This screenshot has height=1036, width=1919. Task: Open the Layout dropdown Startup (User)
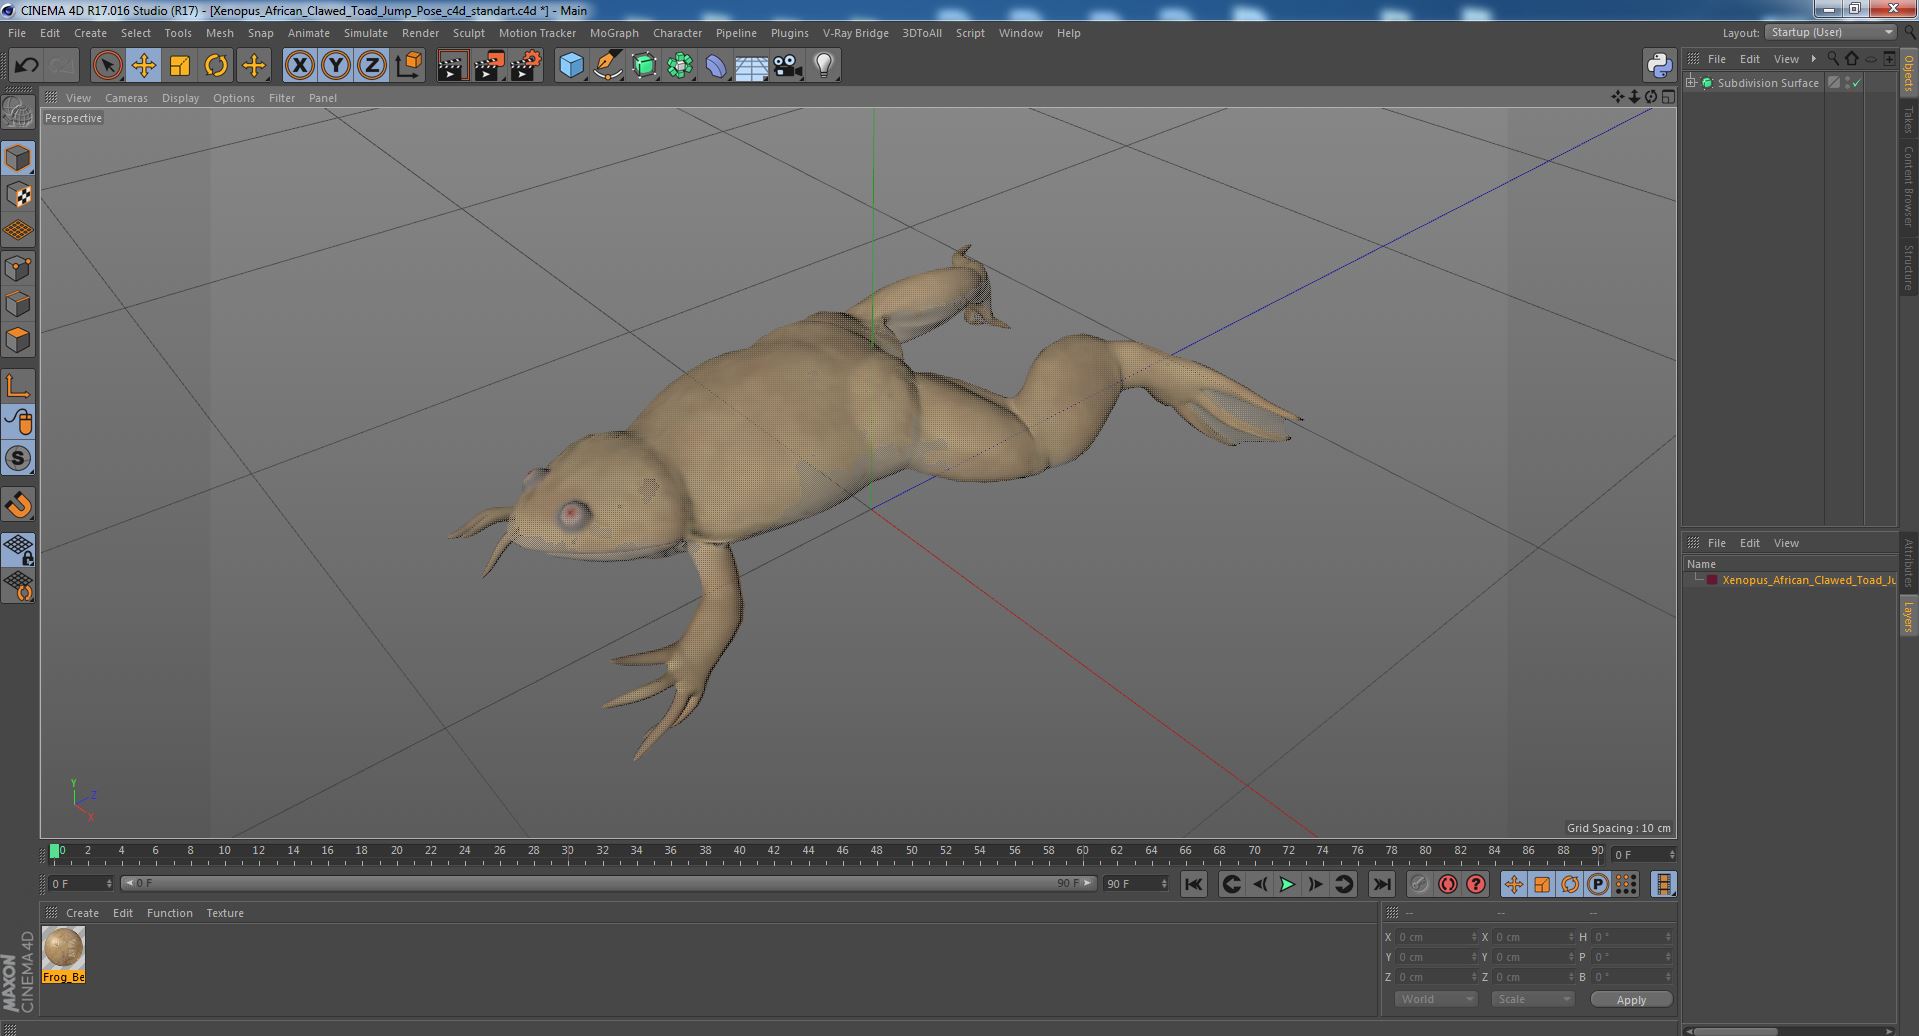[x=1830, y=32]
